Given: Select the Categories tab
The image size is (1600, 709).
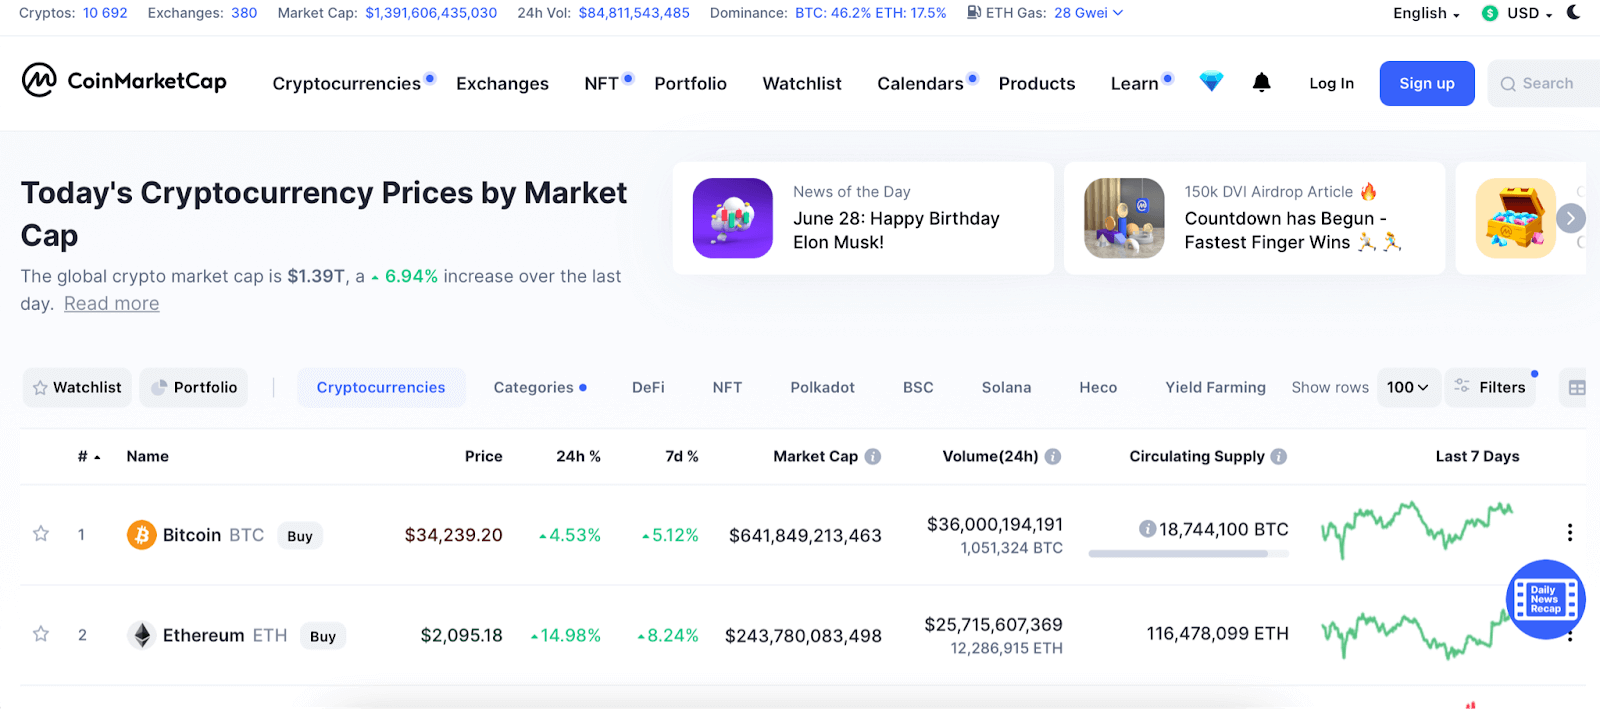Looking at the screenshot, I should click(540, 387).
